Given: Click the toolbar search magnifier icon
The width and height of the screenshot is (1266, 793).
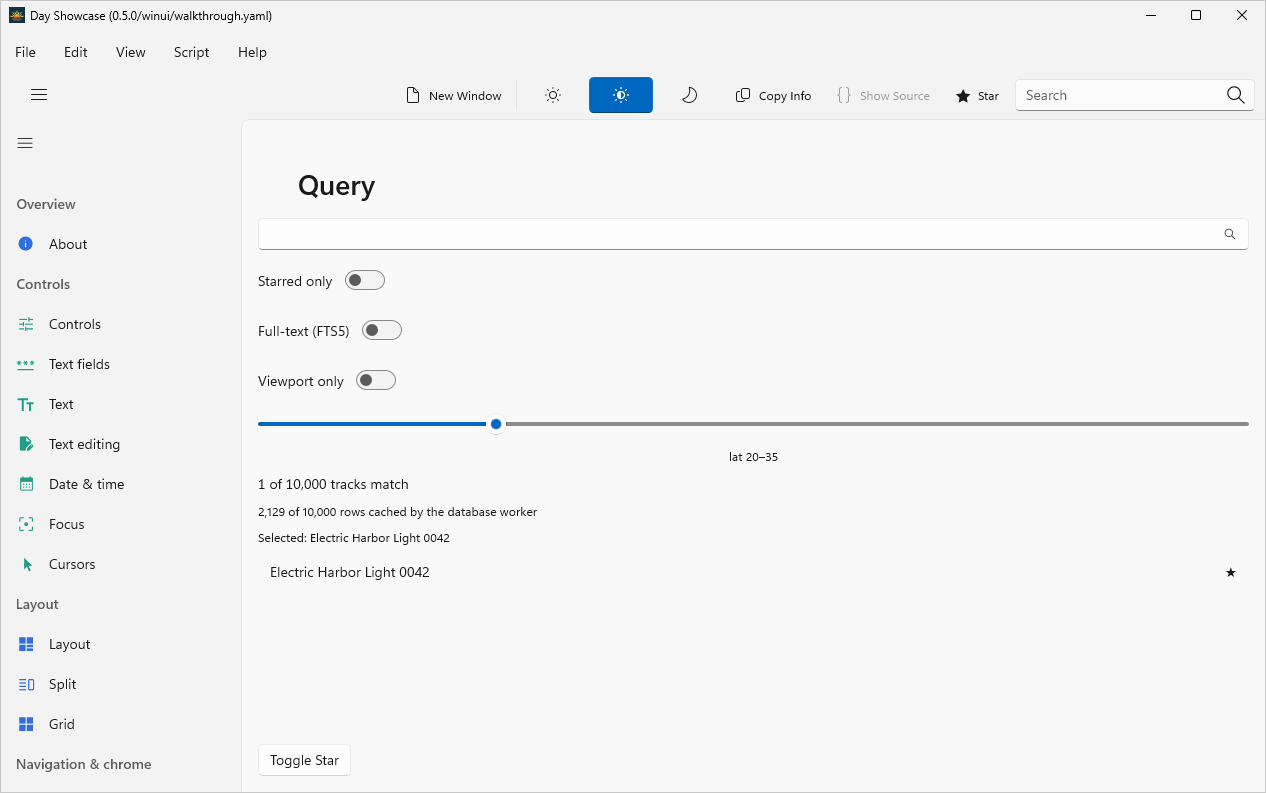Looking at the screenshot, I should [1236, 95].
